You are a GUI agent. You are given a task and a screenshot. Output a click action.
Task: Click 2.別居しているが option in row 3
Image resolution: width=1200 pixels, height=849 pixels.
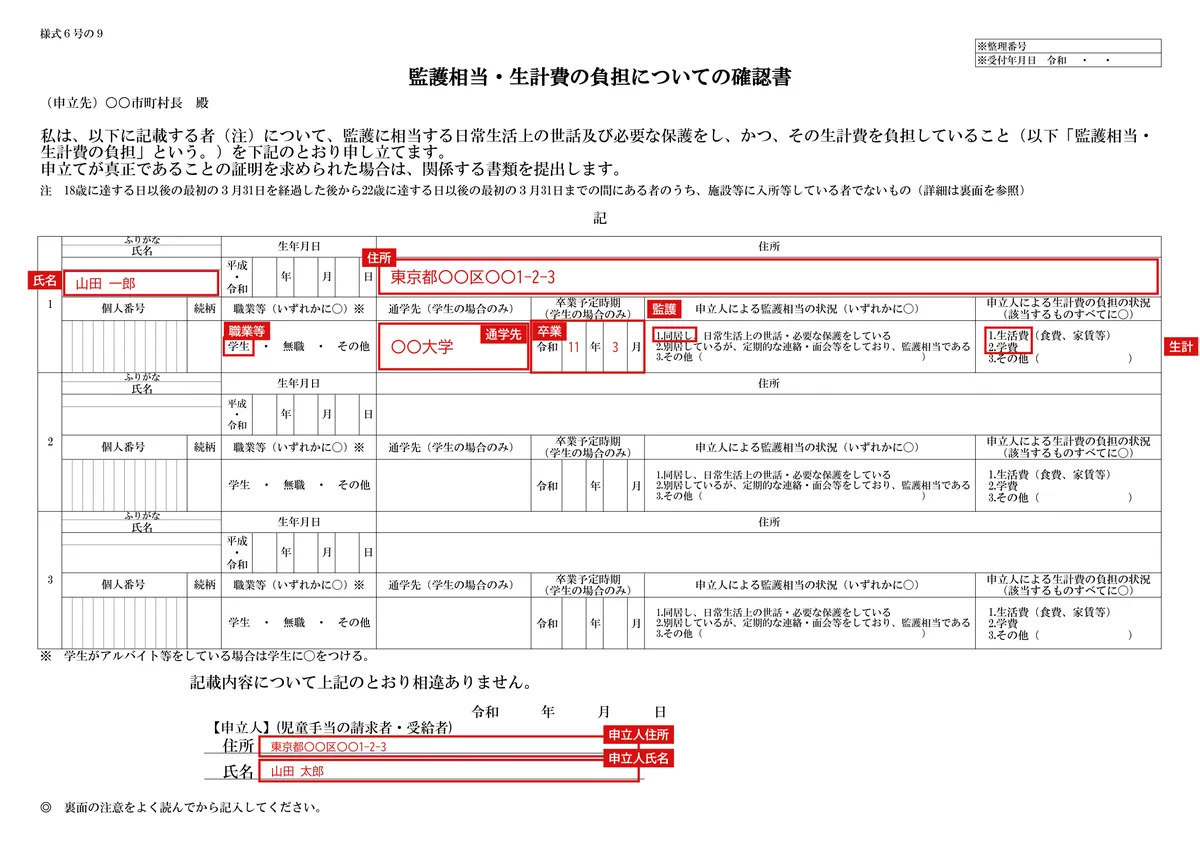[x=813, y=623]
